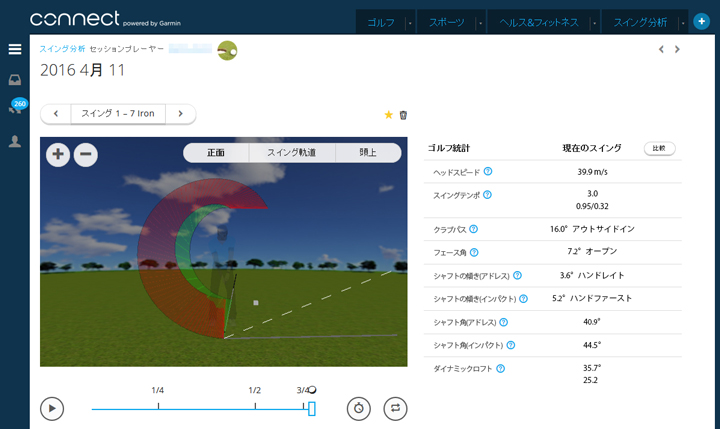This screenshot has height=429, width=720.
Task: Play the swing animation
Action: 52,408
